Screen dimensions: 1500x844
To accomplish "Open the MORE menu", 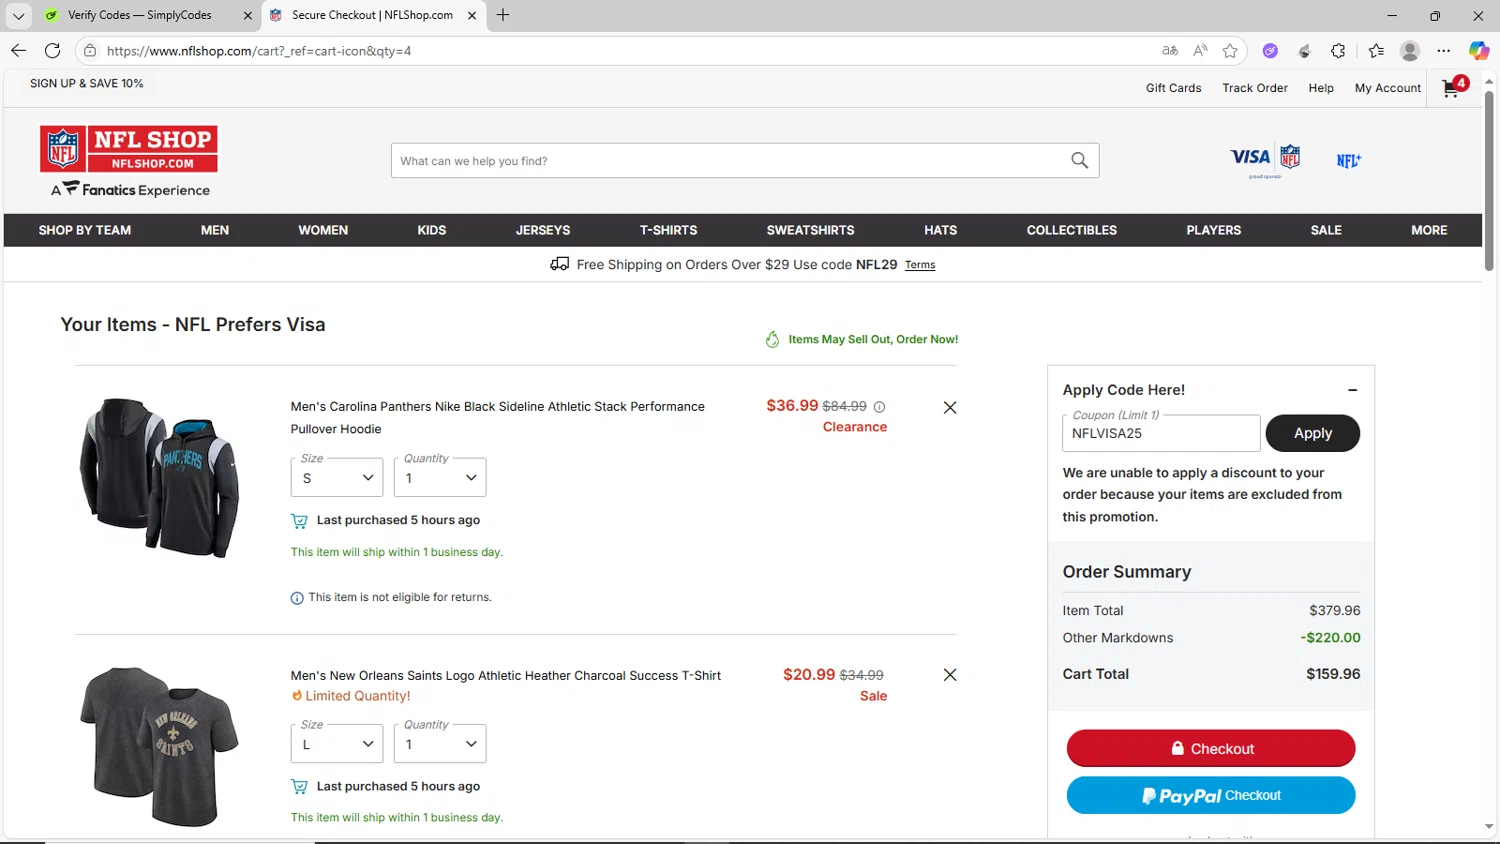I will tap(1429, 230).
